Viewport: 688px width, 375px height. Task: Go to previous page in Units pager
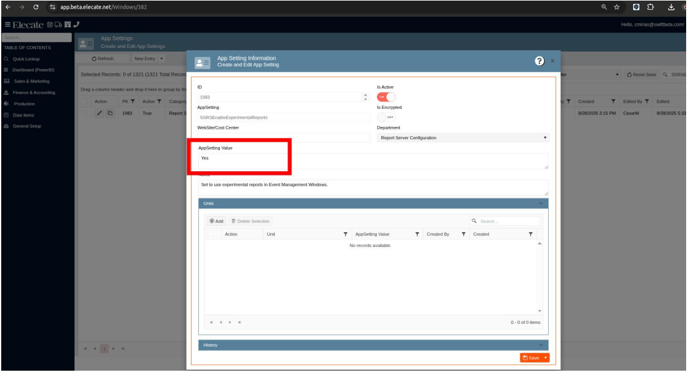[x=221, y=322]
